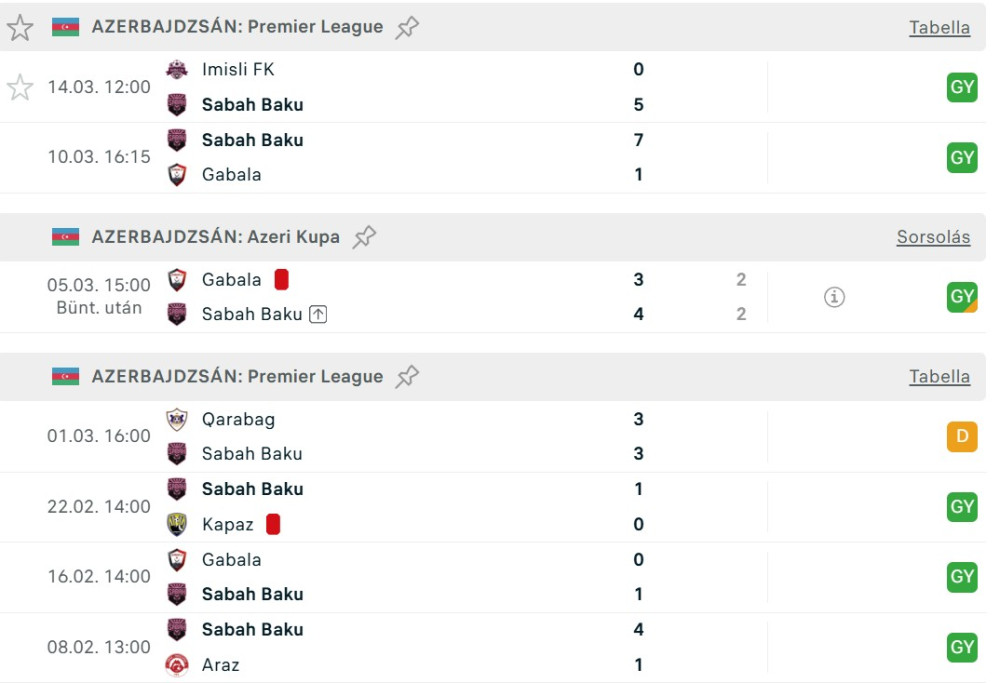Screen dimensions: 1000x683
Task: Pin the lower Premier League section
Action: click(407, 377)
